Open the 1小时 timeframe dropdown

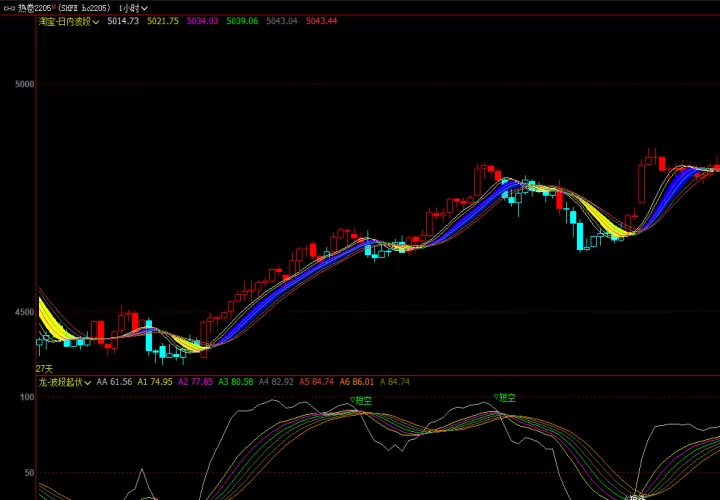[134, 8]
